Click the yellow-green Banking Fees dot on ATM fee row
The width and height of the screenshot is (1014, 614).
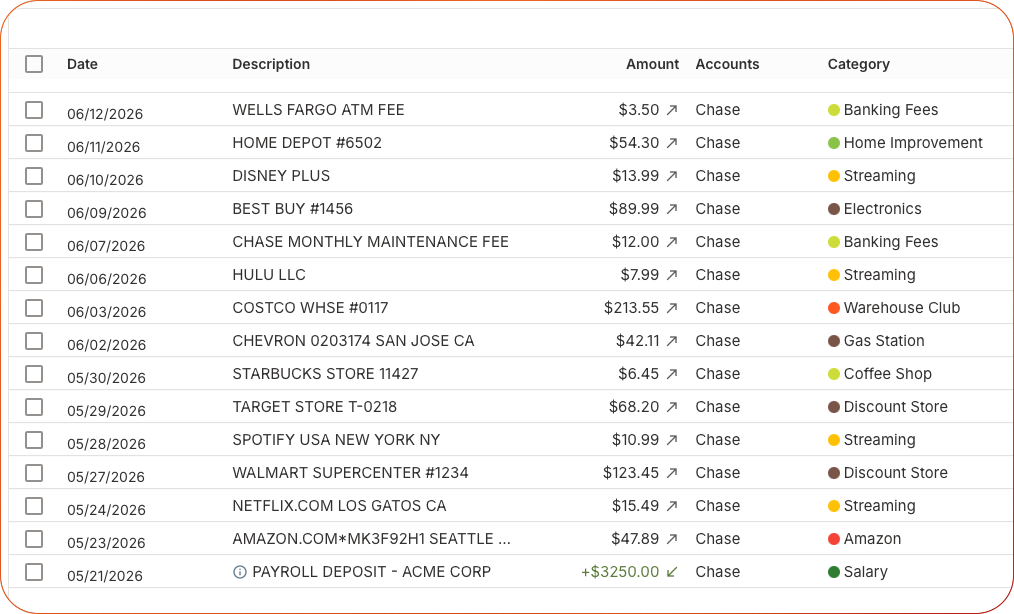pyautogui.click(x=834, y=110)
